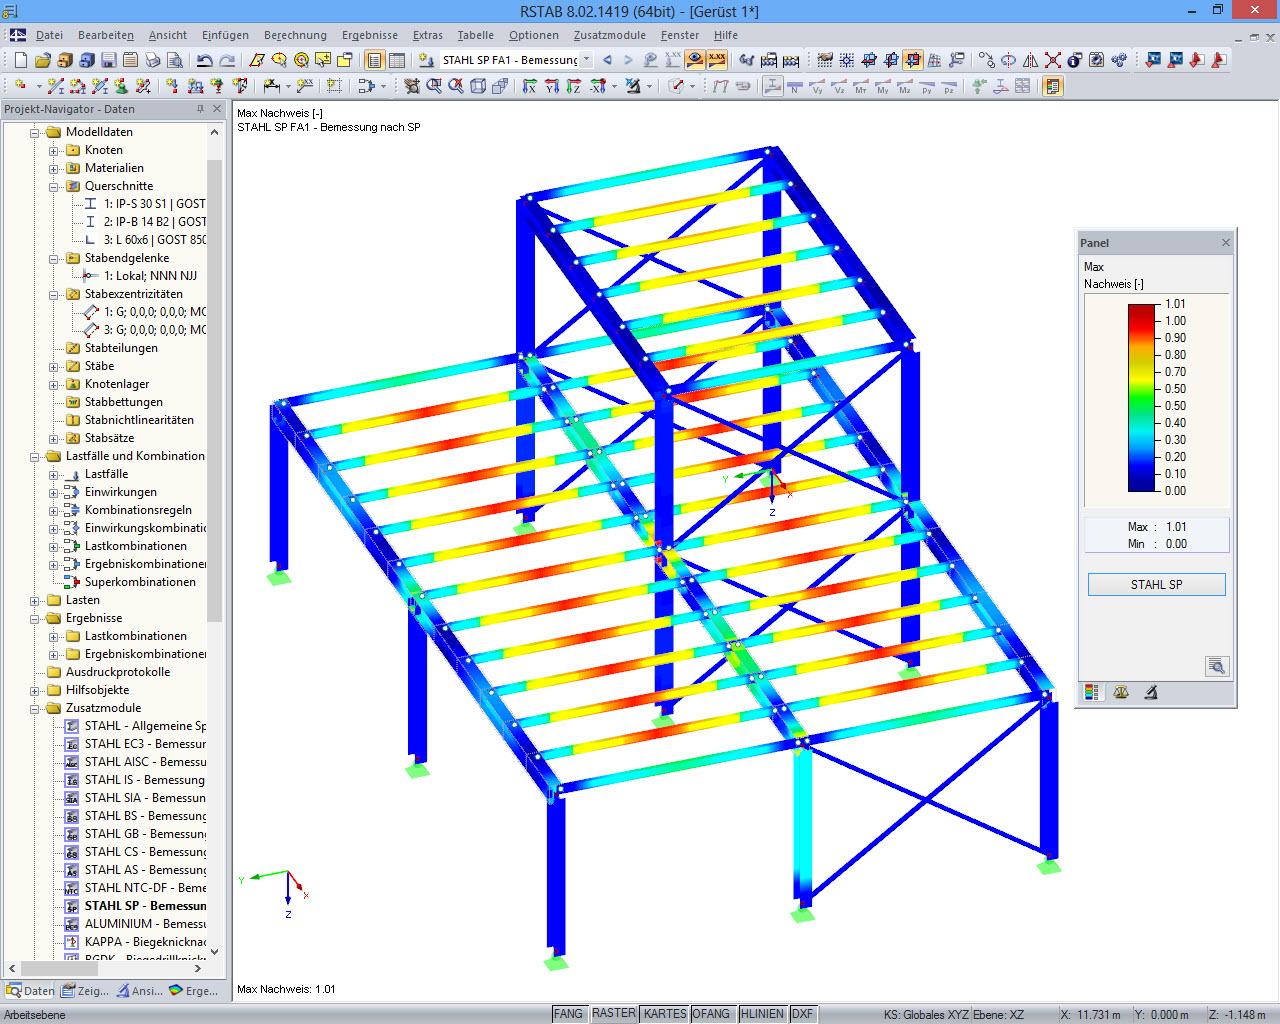The height and width of the screenshot is (1024, 1280).
Task: Click the STAHL SP button in Panel
Action: point(1157,584)
